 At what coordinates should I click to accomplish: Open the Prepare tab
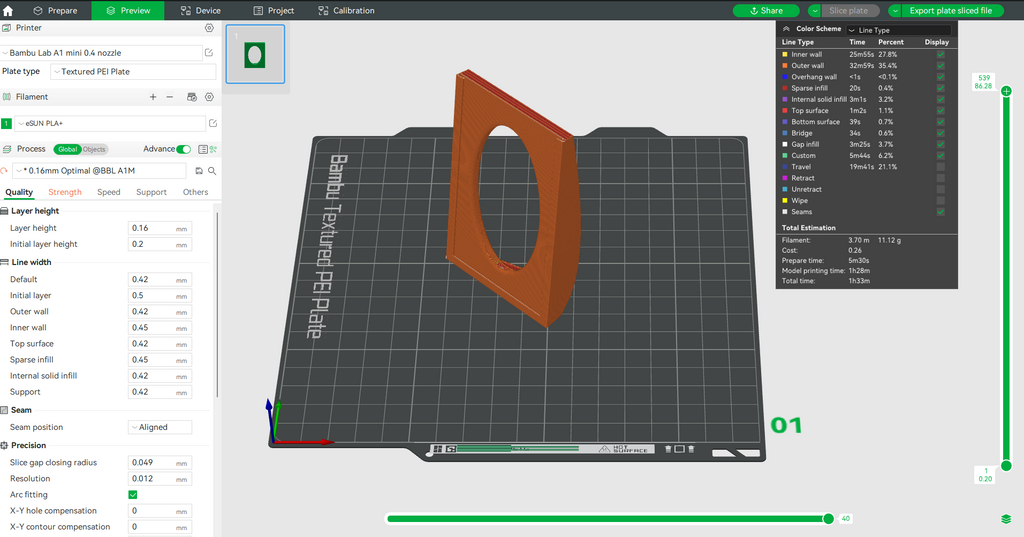coord(55,10)
